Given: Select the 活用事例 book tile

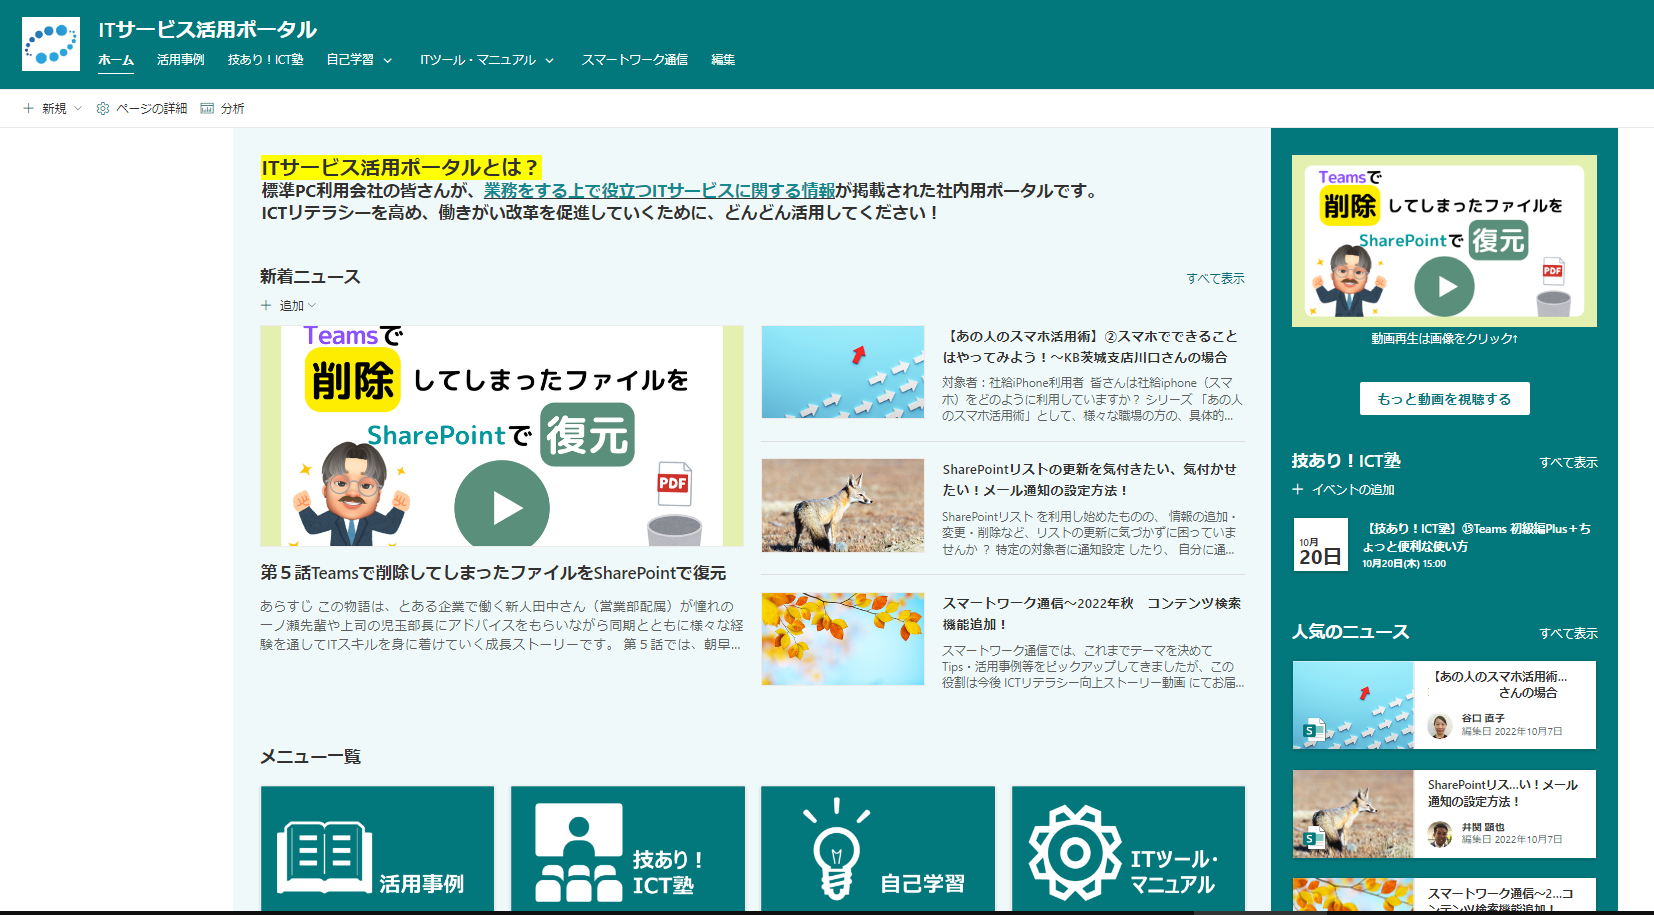Looking at the screenshot, I should pos(377,849).
